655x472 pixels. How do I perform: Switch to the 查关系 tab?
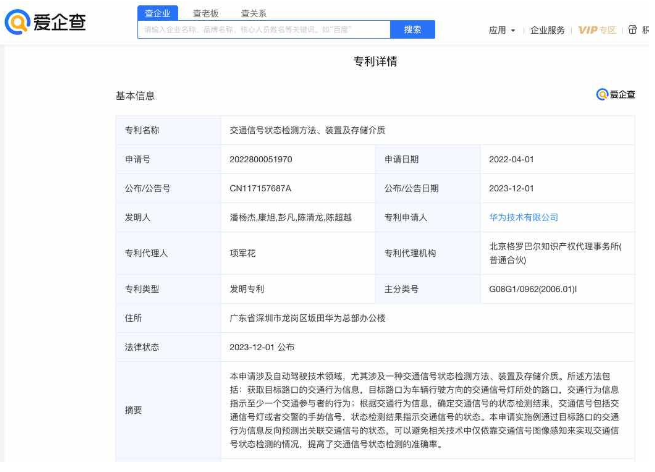click(x=253, y=14)
